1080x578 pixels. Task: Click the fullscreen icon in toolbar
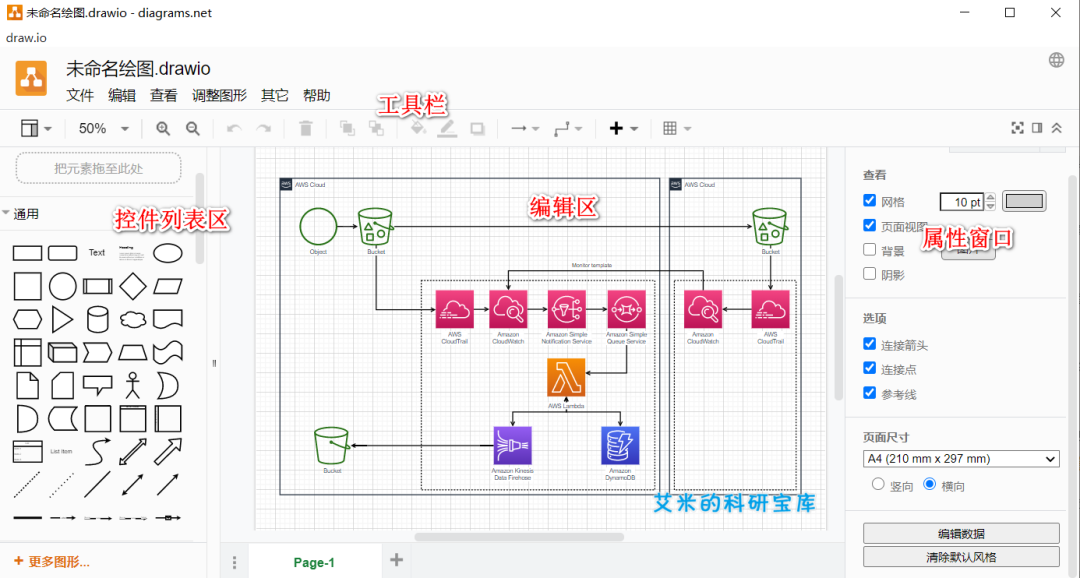pyautogui.click(x=1018, y=128)
